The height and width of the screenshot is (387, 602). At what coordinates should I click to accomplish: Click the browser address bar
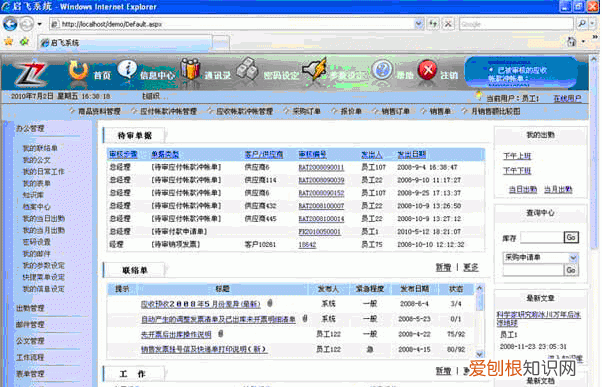point(232,24)
